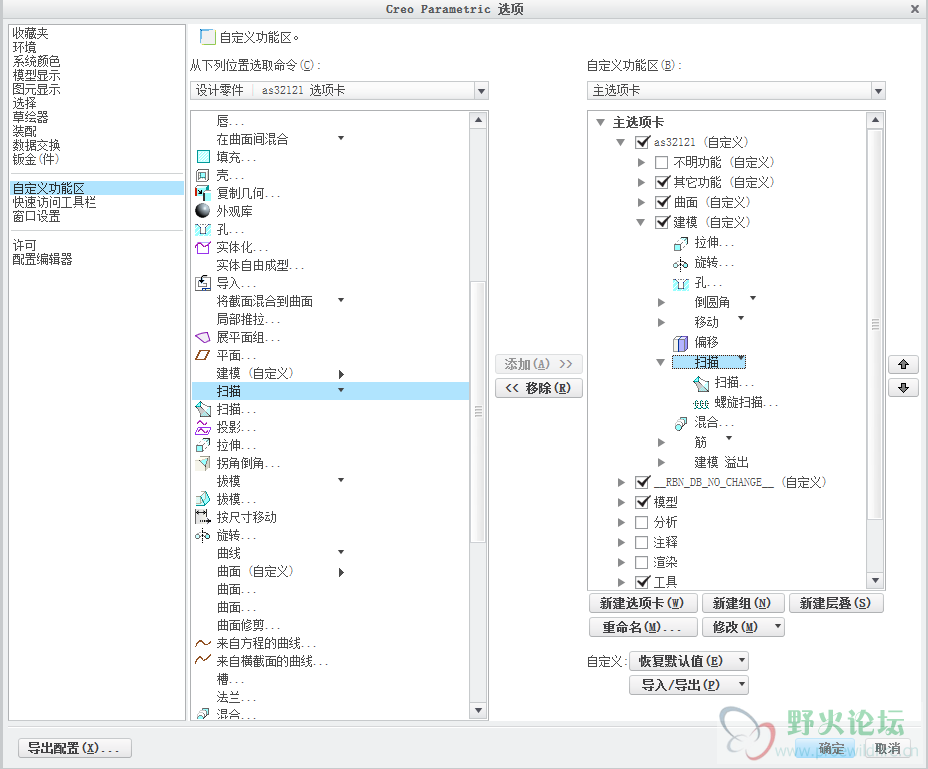928x769 pixels.
Task: Toggle the 建模 (自定义) group checkbox
Action: [662, 223]
